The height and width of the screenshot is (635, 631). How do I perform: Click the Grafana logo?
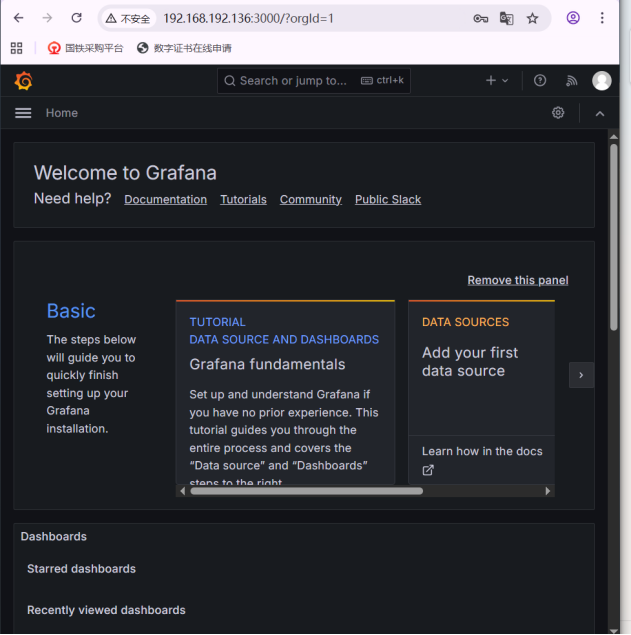click(23, 81)
